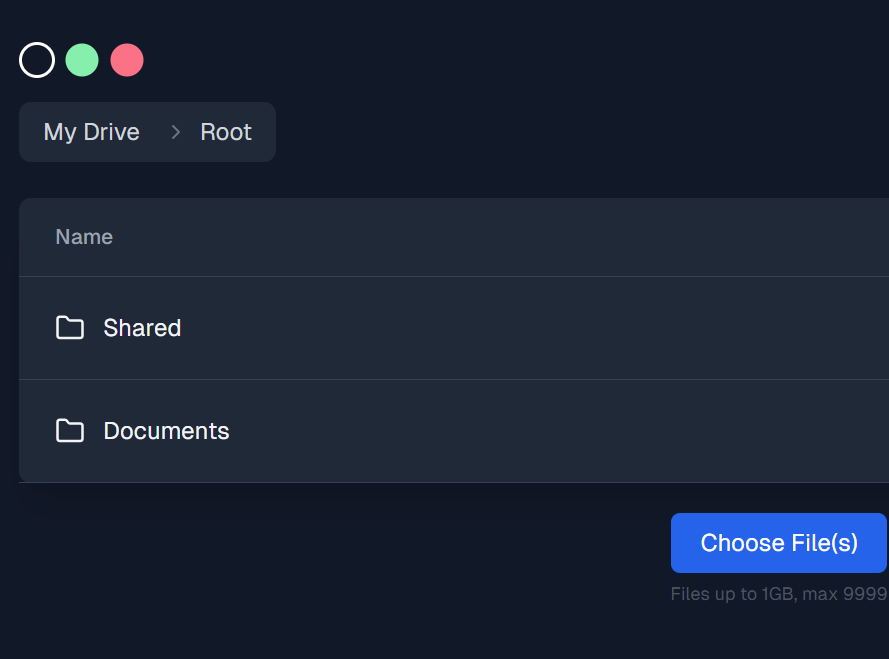This screenshot has height=659, width=889.
Task: Select the dark outlined theme circle
Action: pos(37,60)
